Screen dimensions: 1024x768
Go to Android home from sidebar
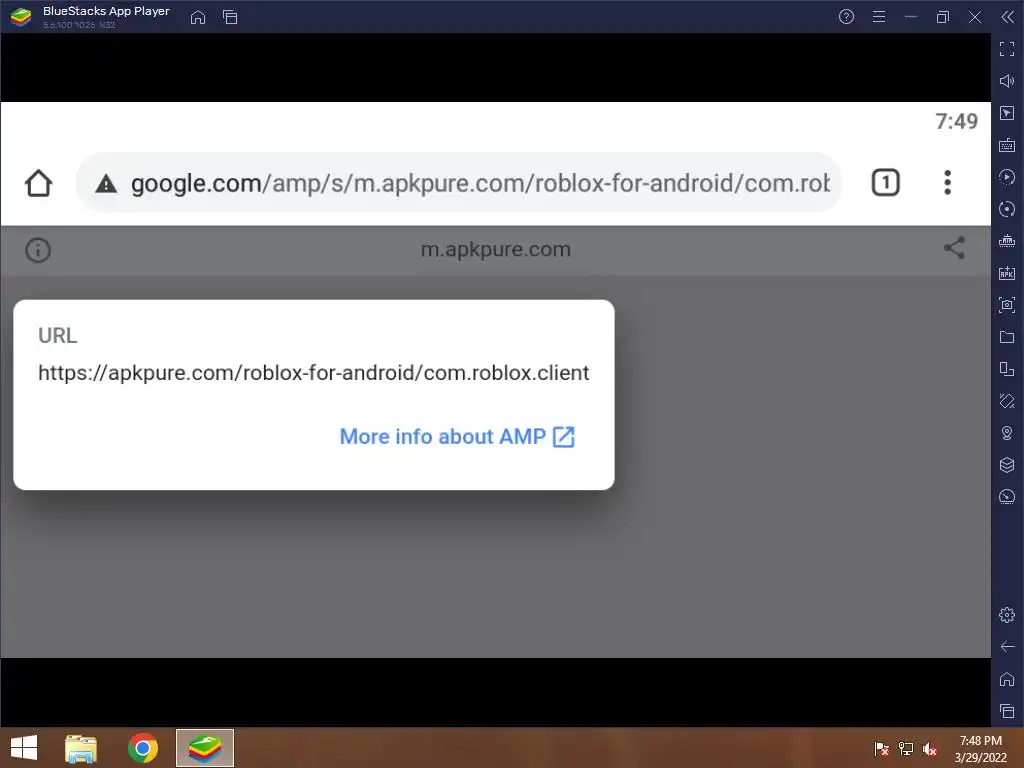[1007, 679]
